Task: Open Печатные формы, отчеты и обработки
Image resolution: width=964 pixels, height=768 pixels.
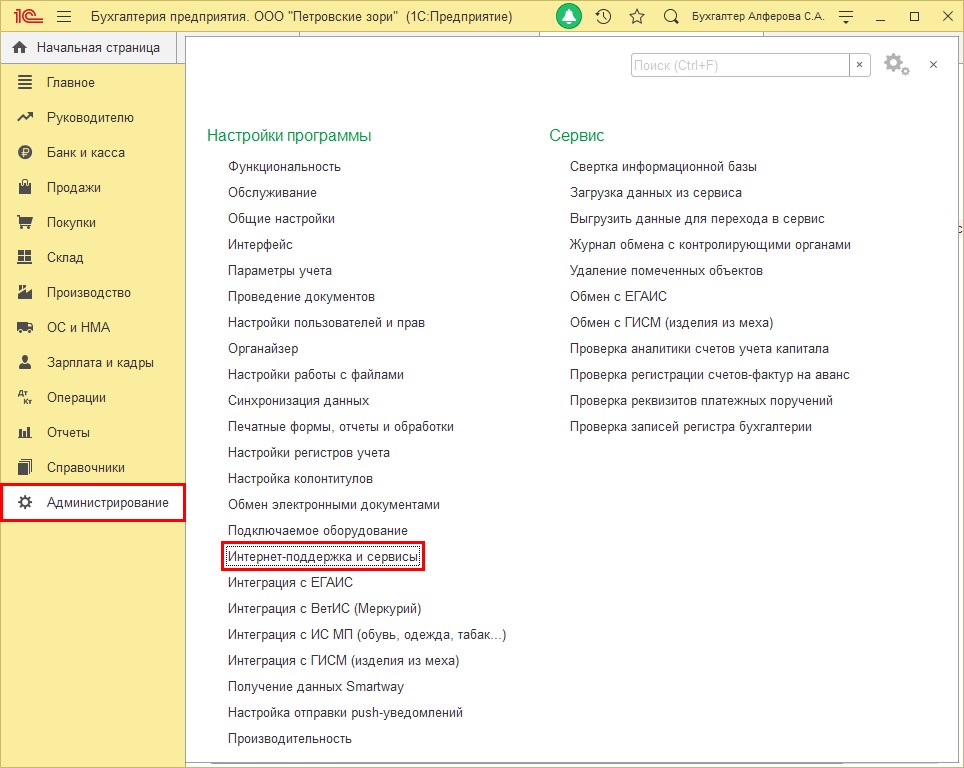Action: coord(341,426)
